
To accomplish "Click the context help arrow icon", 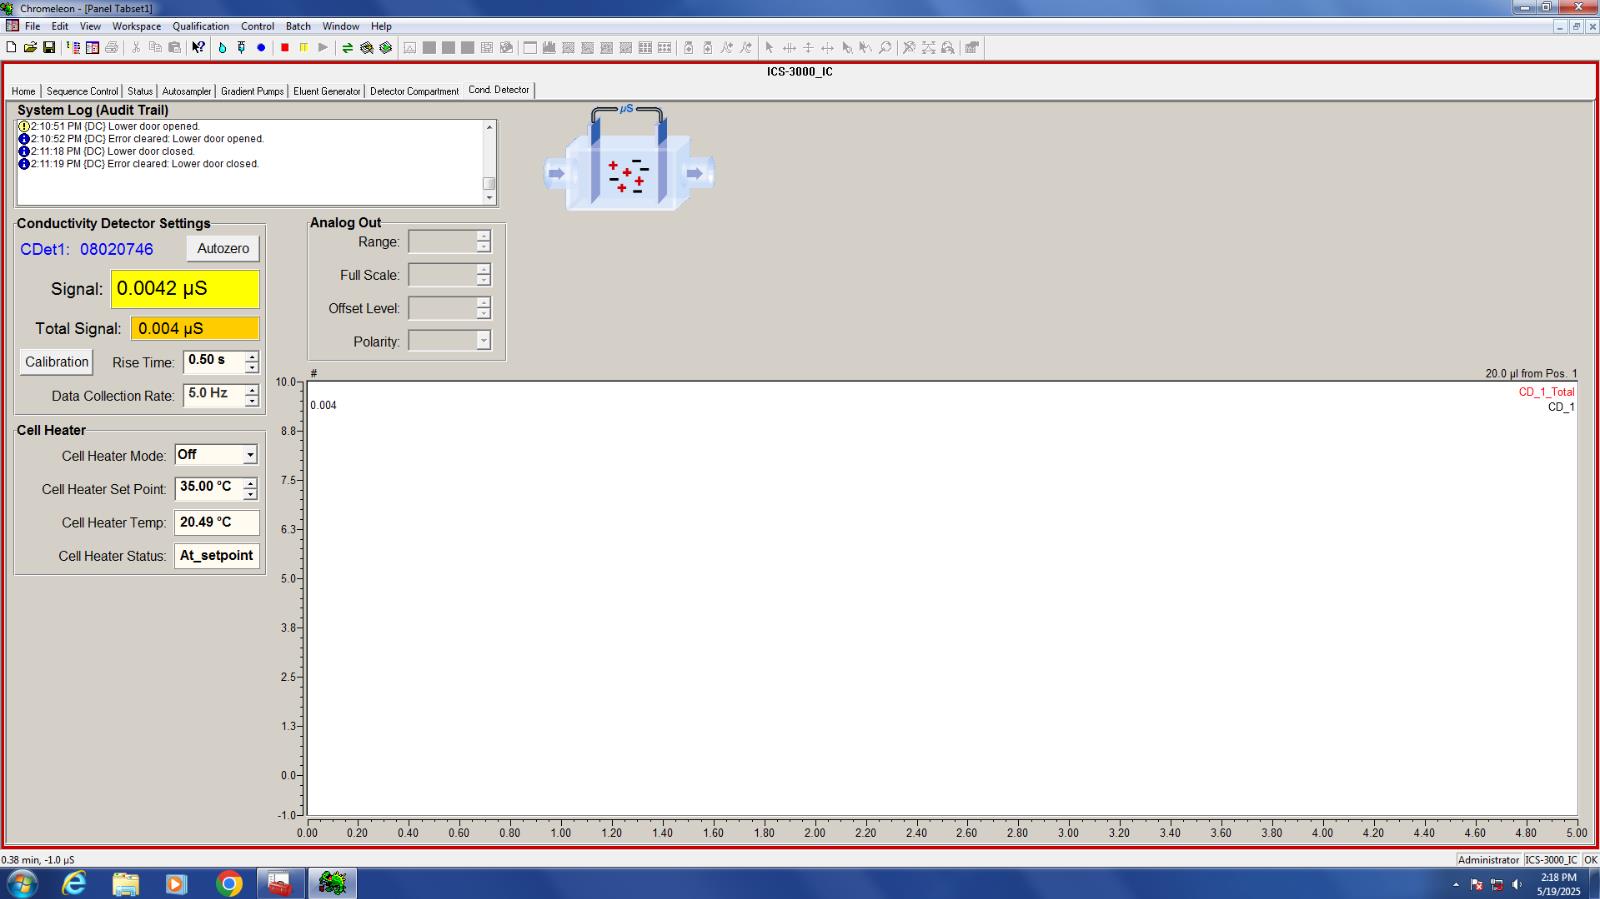I will pos(198,47).
